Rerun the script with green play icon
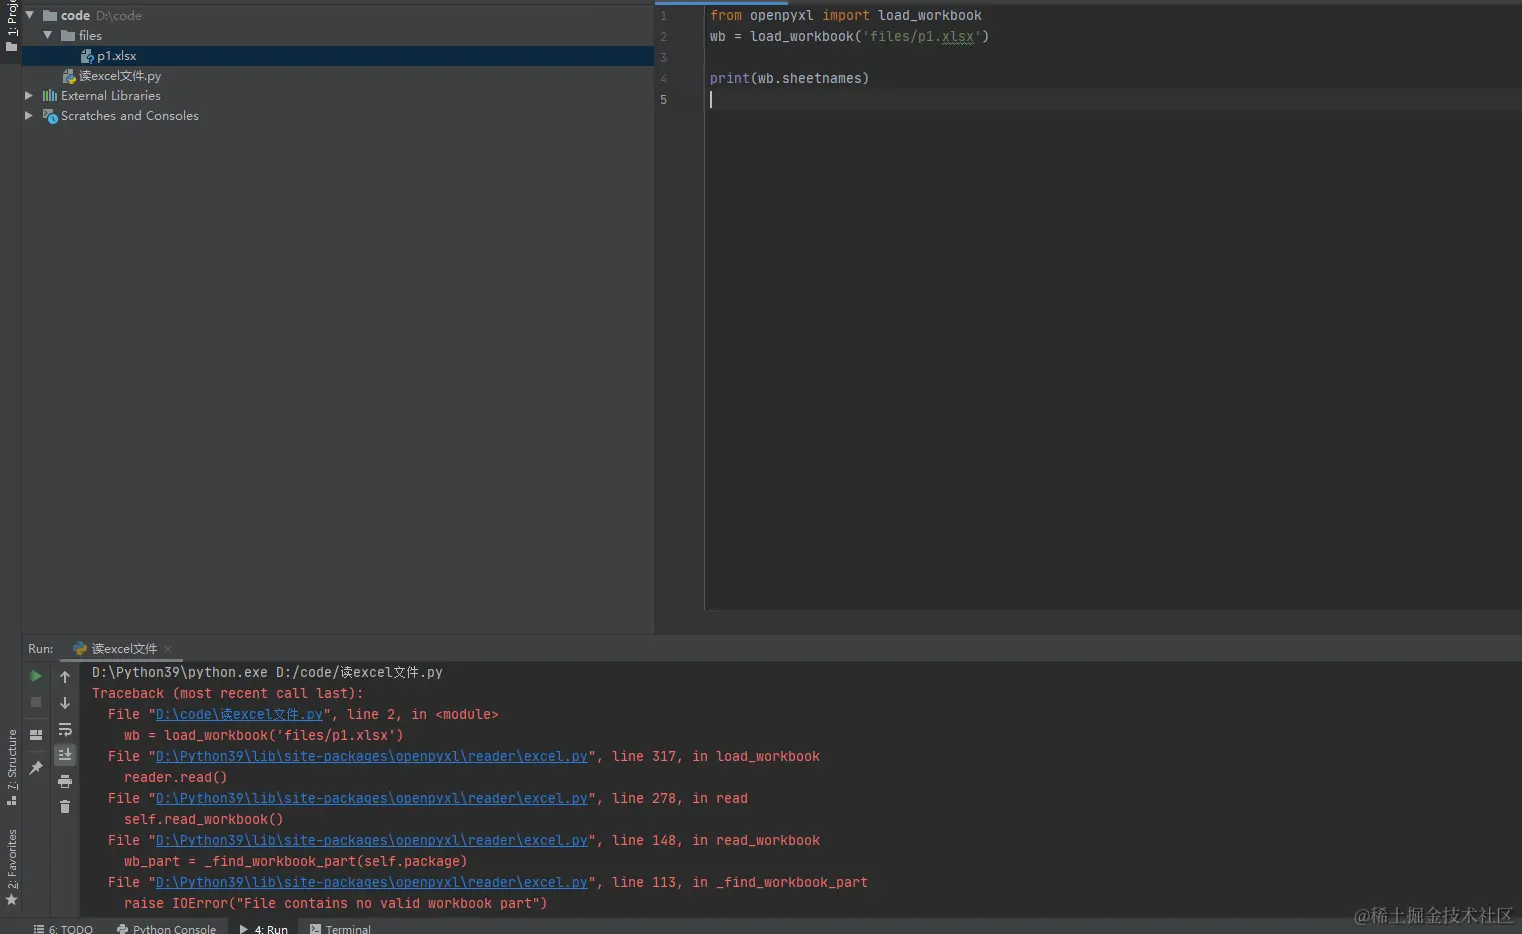The width and height of the screenshot is (1522, 934). click(36, 676)
